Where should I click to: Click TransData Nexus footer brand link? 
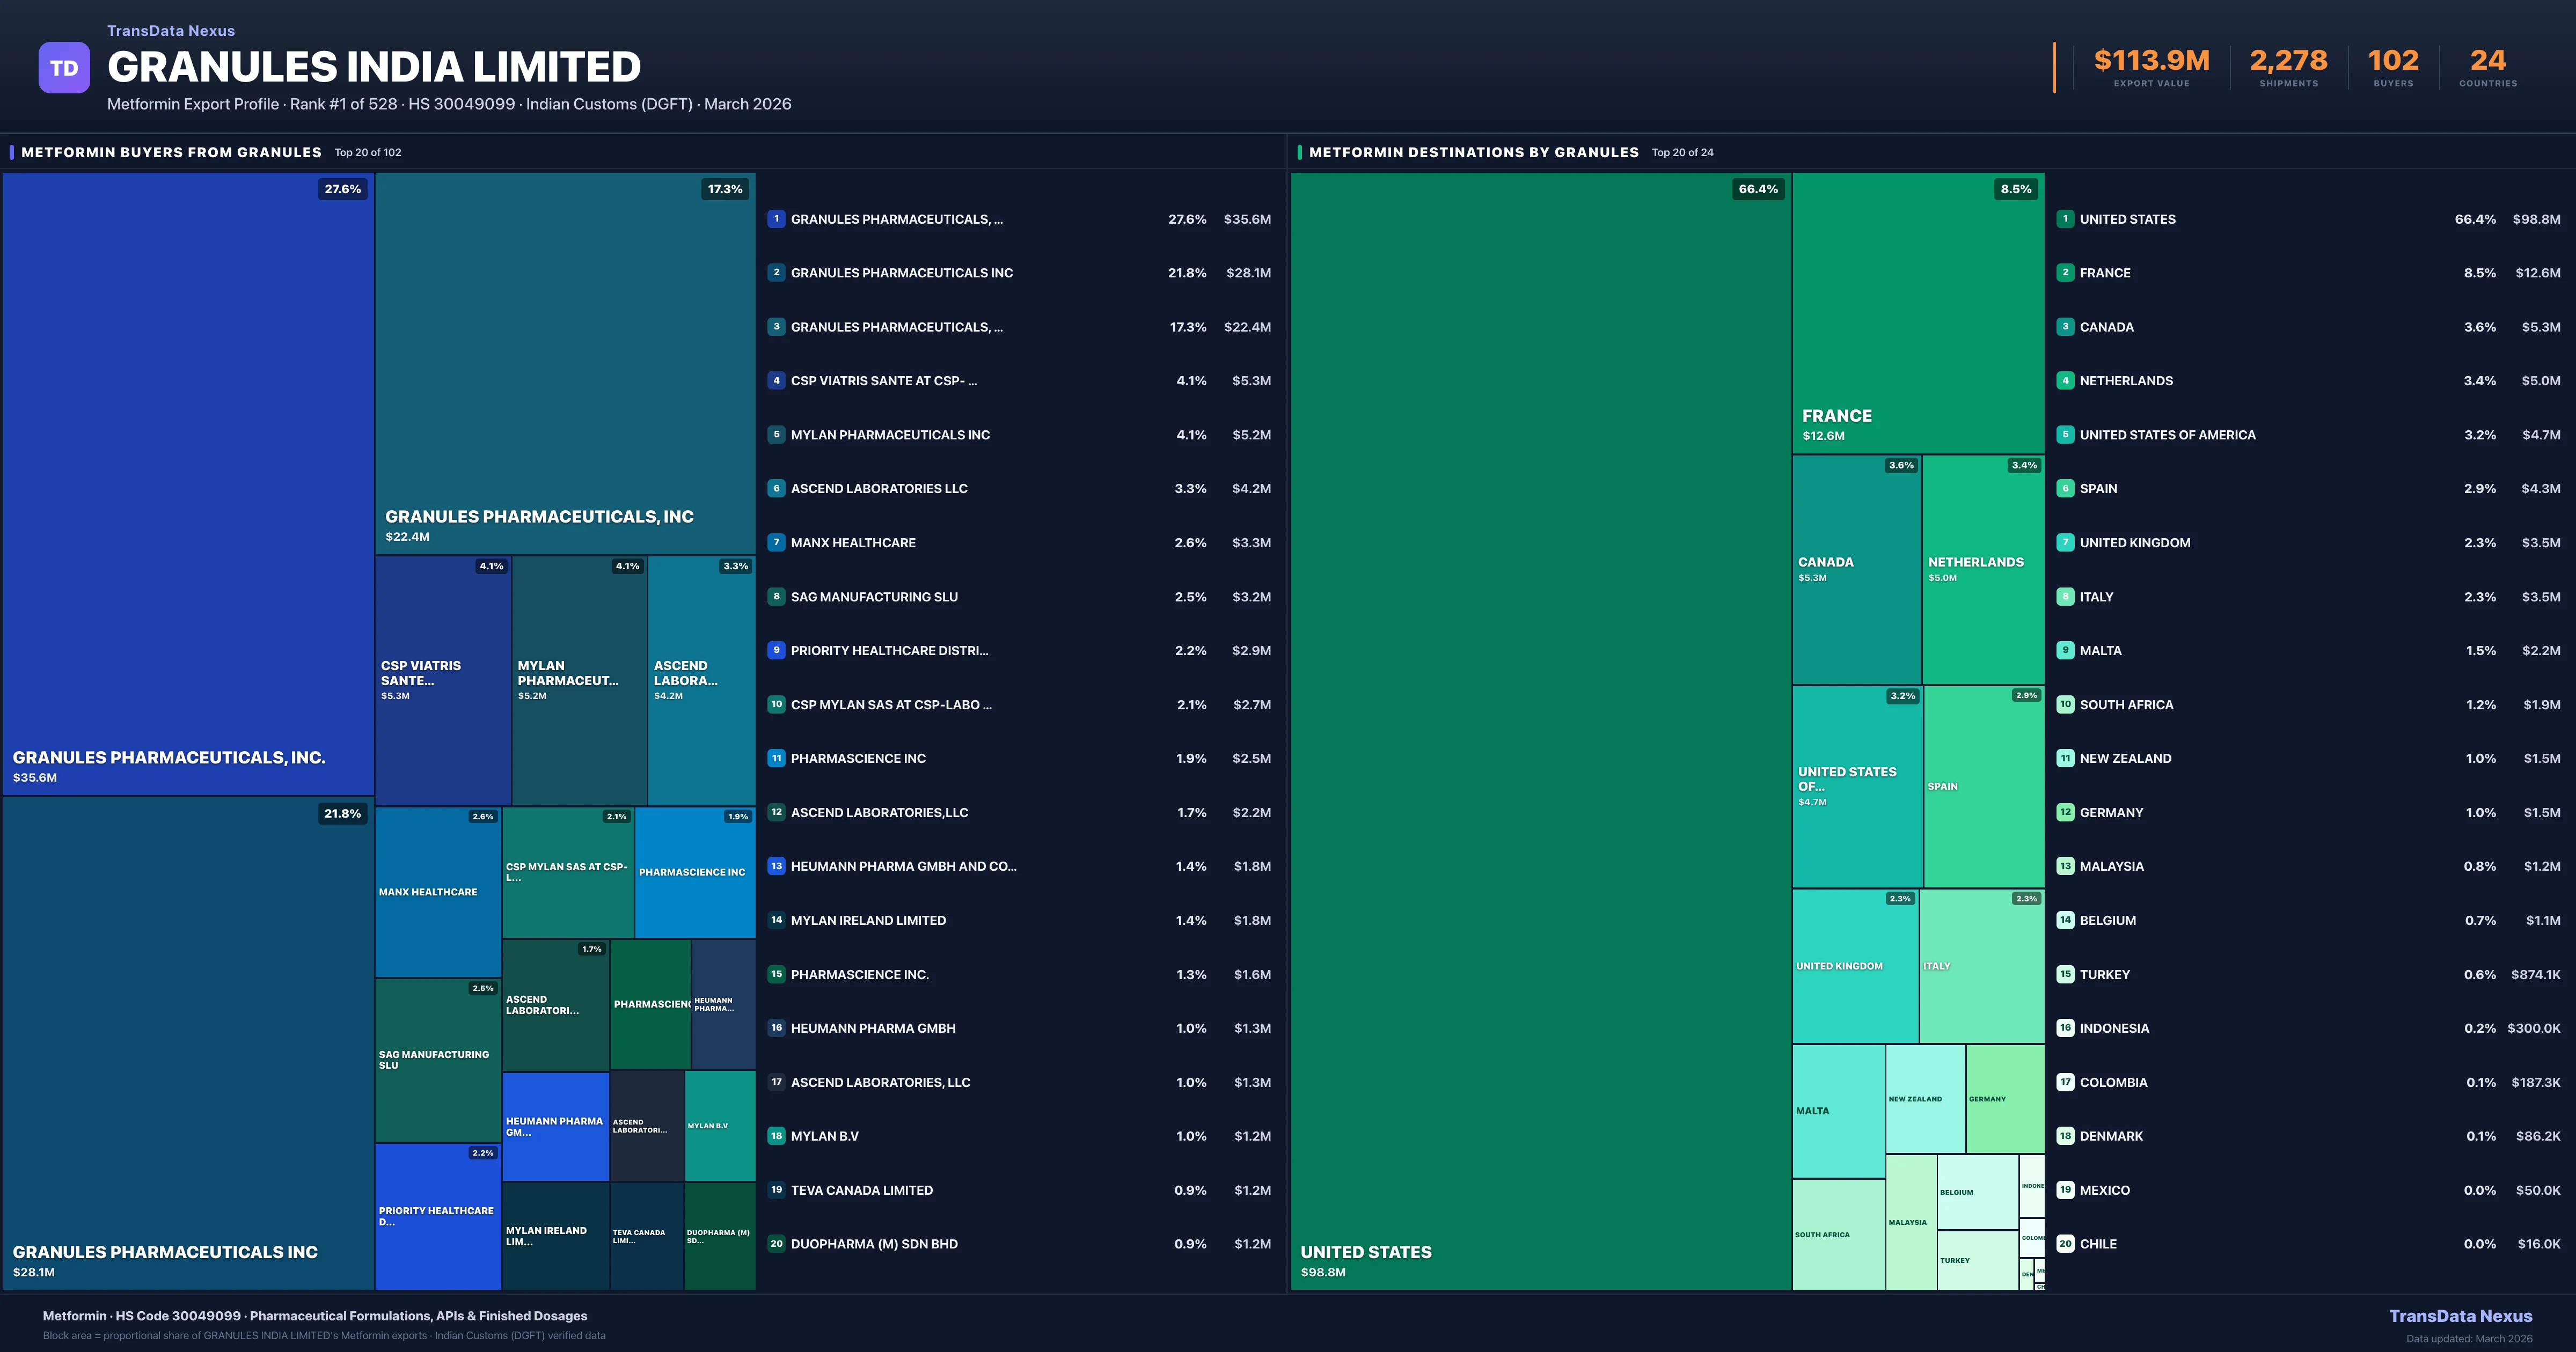click(x=2460, y=1316)
